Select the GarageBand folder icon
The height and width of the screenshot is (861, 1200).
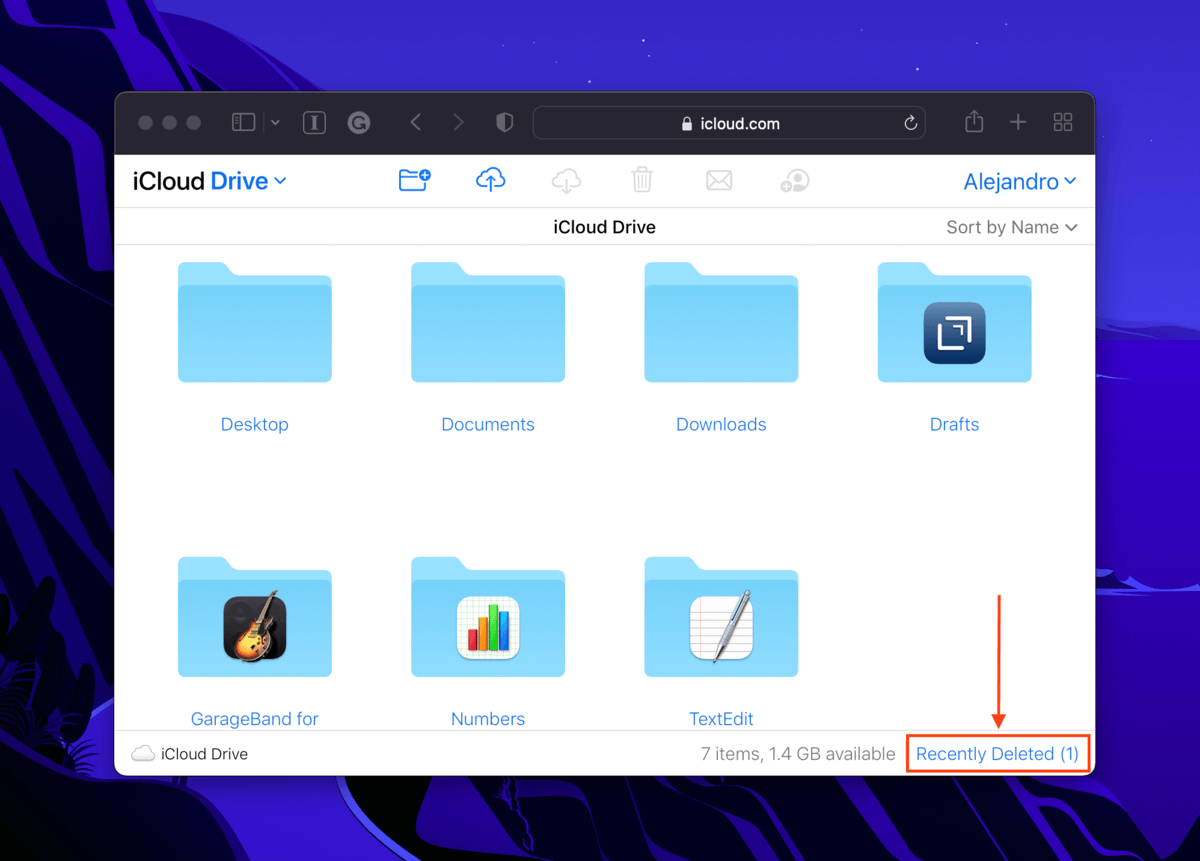click(255, 617)
